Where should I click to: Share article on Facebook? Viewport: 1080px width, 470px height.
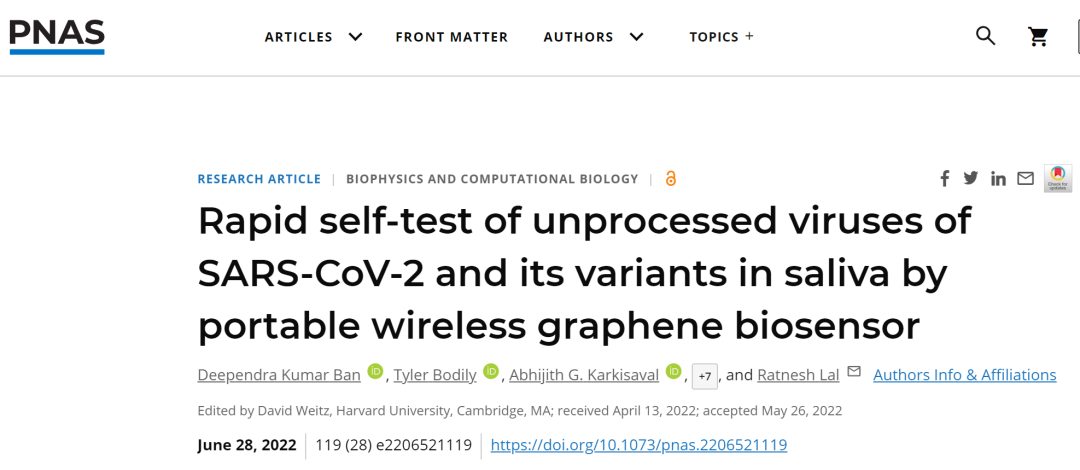tap(944, 179)
